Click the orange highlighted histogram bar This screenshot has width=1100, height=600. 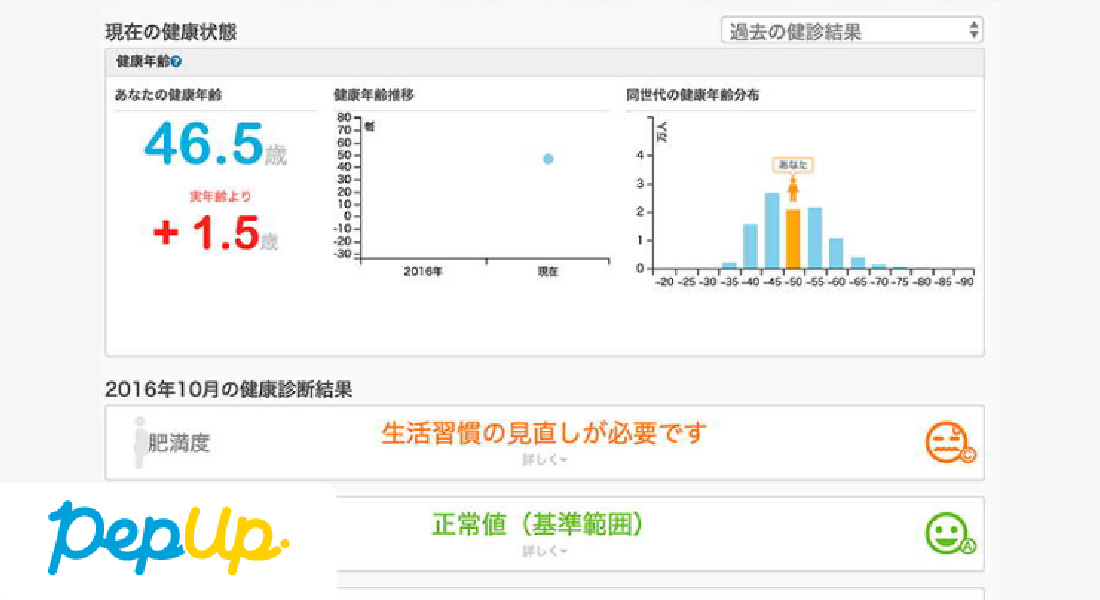click(x=793, y=238)
